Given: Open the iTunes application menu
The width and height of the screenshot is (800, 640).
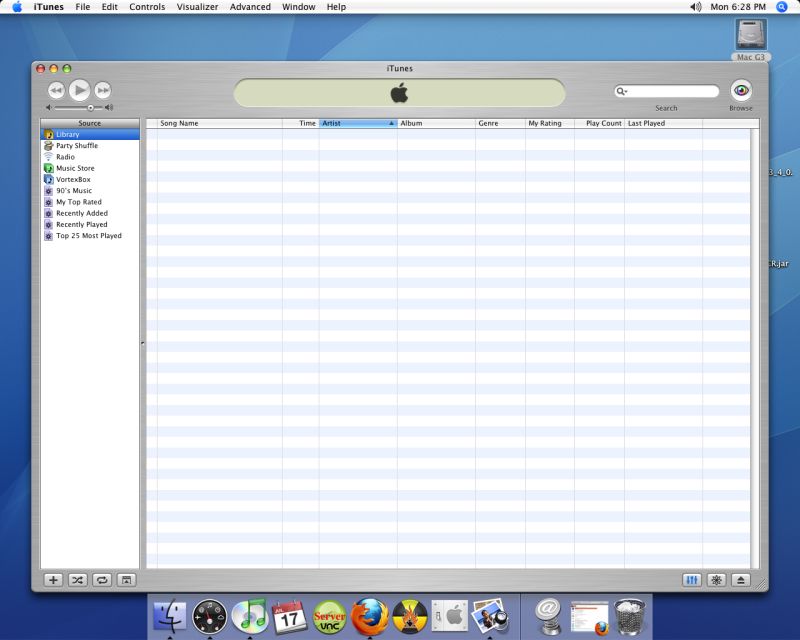Looking at the screenshot, I should pos(48,7).
